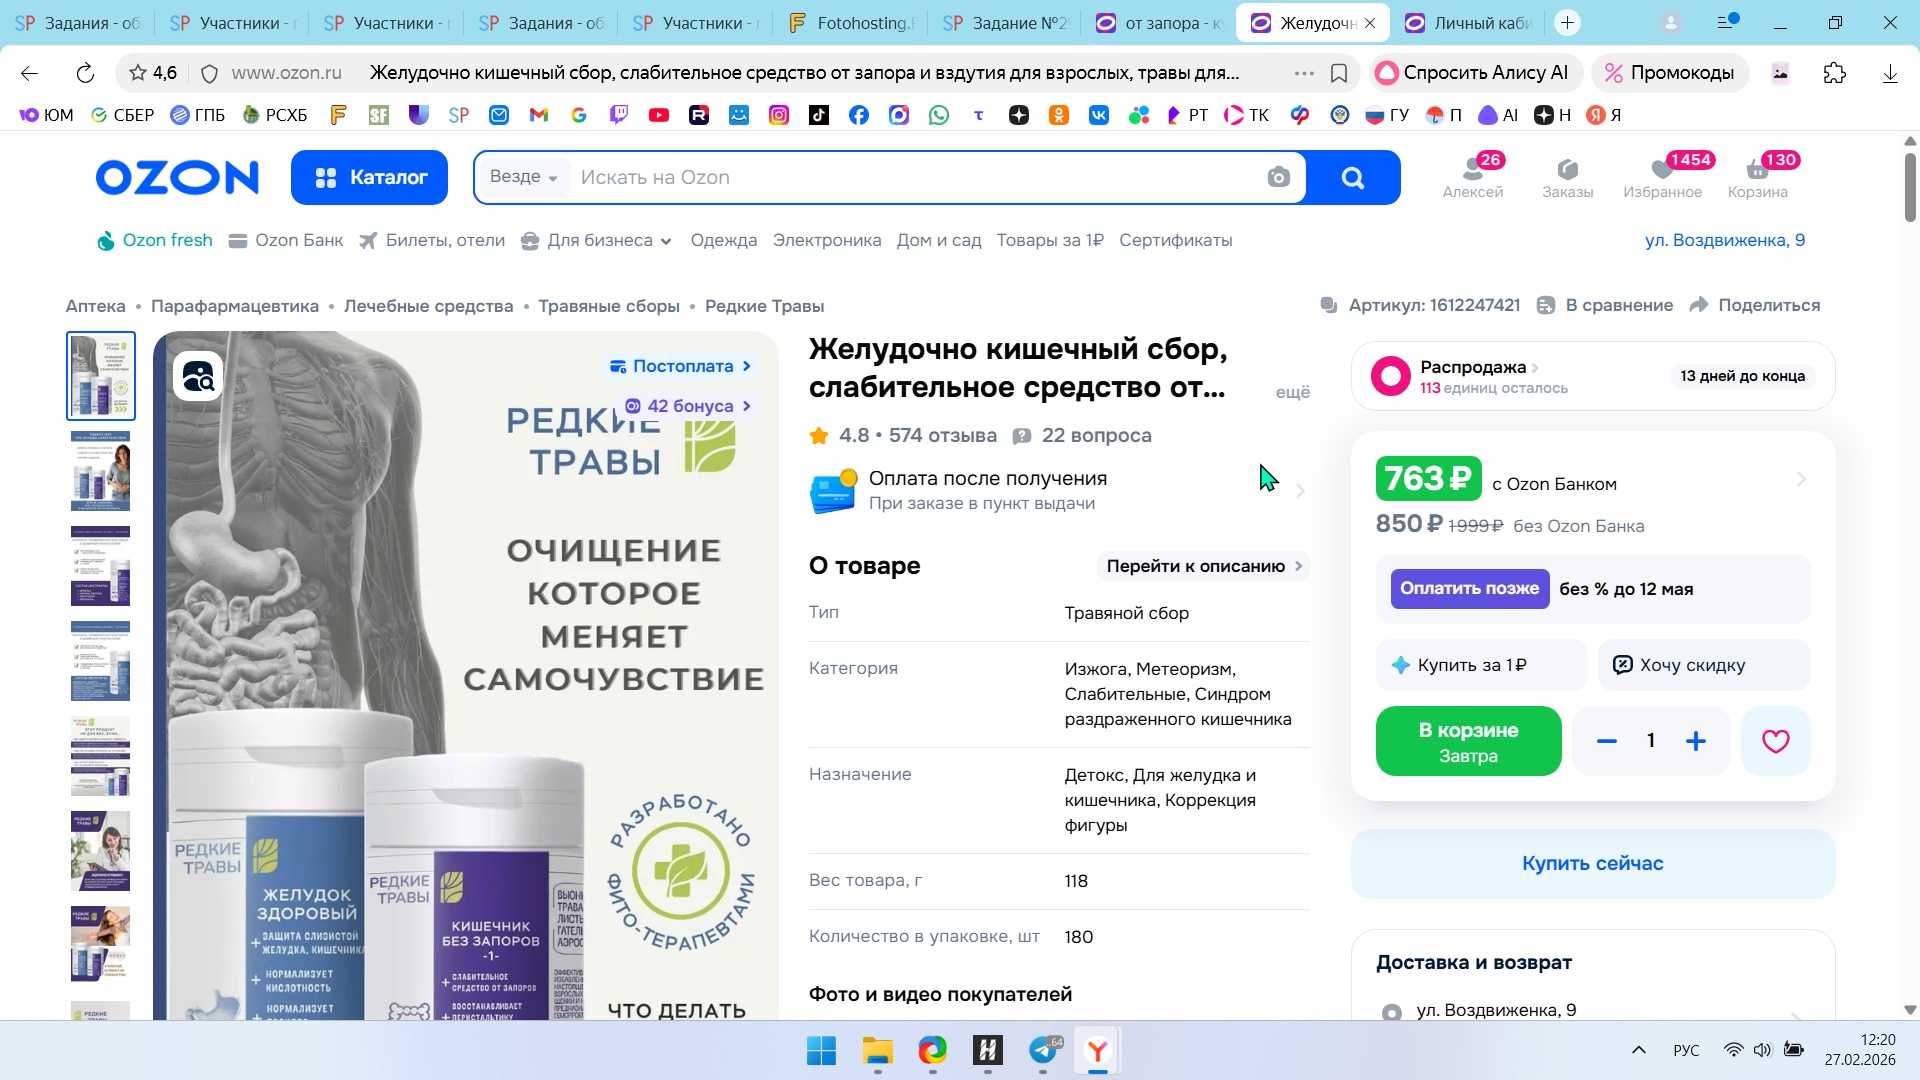Click the blue search magnifier button

1352,178
